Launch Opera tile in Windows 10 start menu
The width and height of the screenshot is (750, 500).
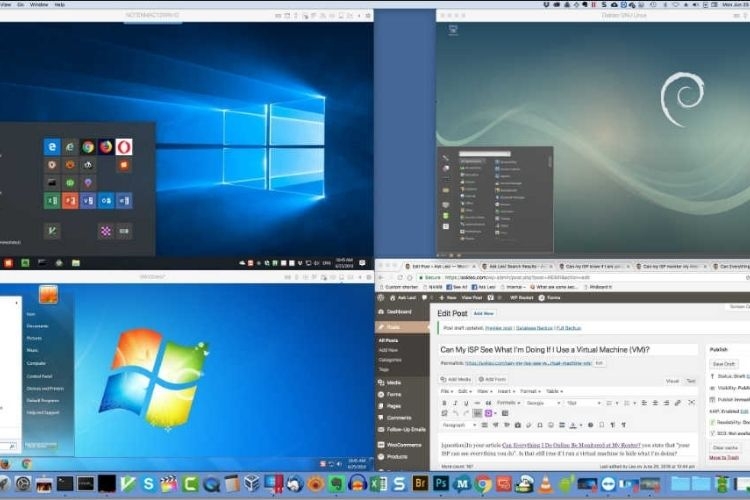coord(124,146)
